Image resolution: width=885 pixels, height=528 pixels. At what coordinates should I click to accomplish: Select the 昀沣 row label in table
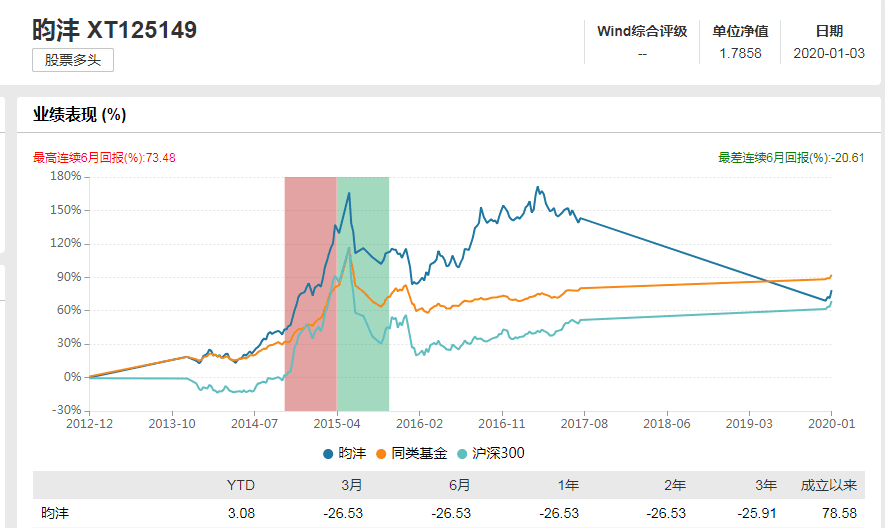(57, 513)
